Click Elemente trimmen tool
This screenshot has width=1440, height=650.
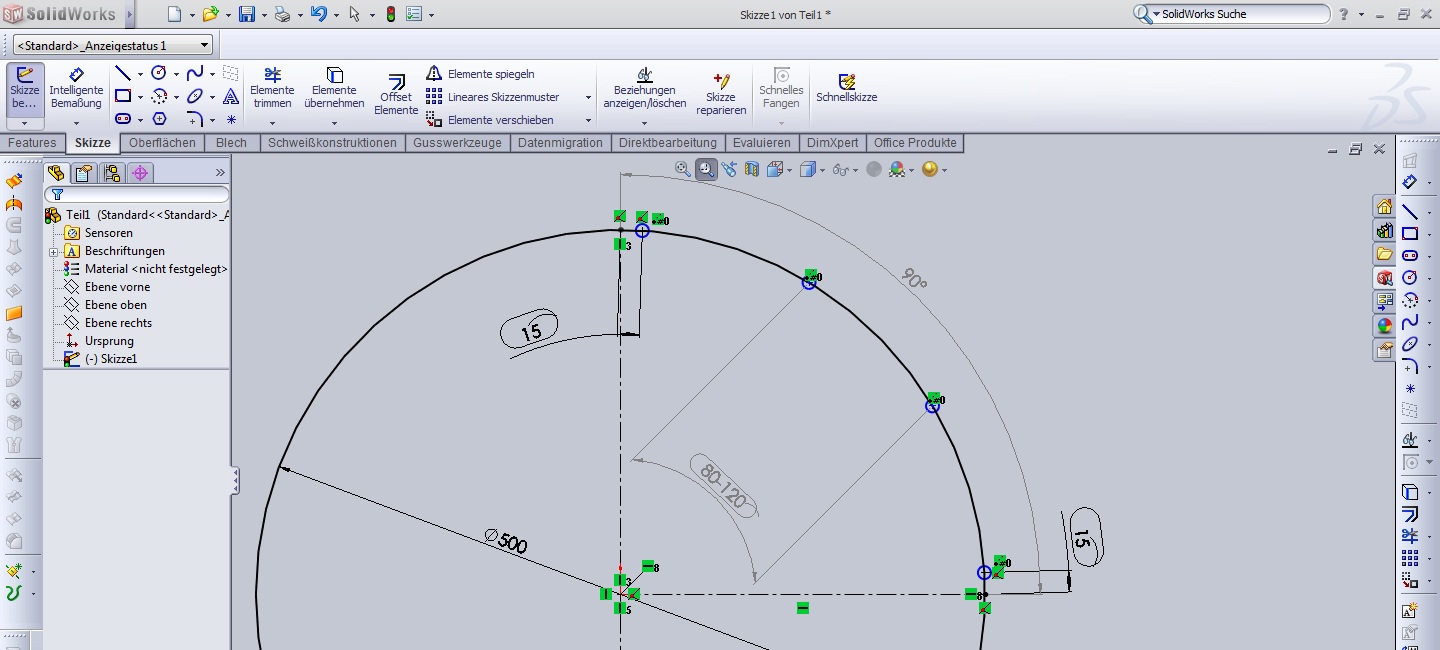(x=272, y=89)
